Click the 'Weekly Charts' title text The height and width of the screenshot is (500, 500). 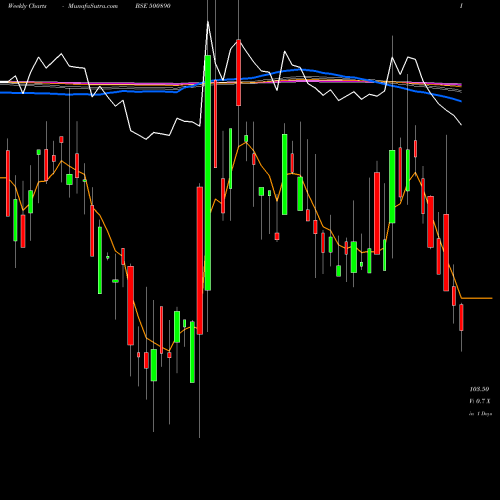[x=27, y=6]
